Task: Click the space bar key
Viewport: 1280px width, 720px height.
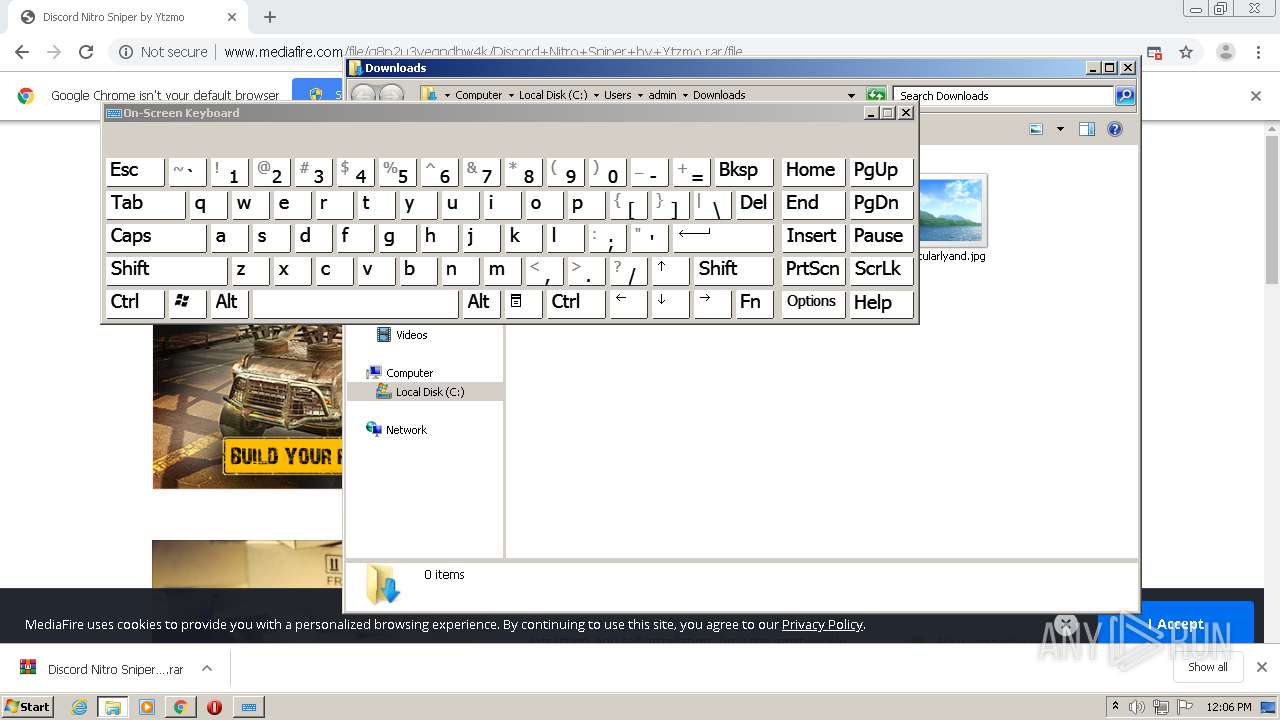Action: 355,303
